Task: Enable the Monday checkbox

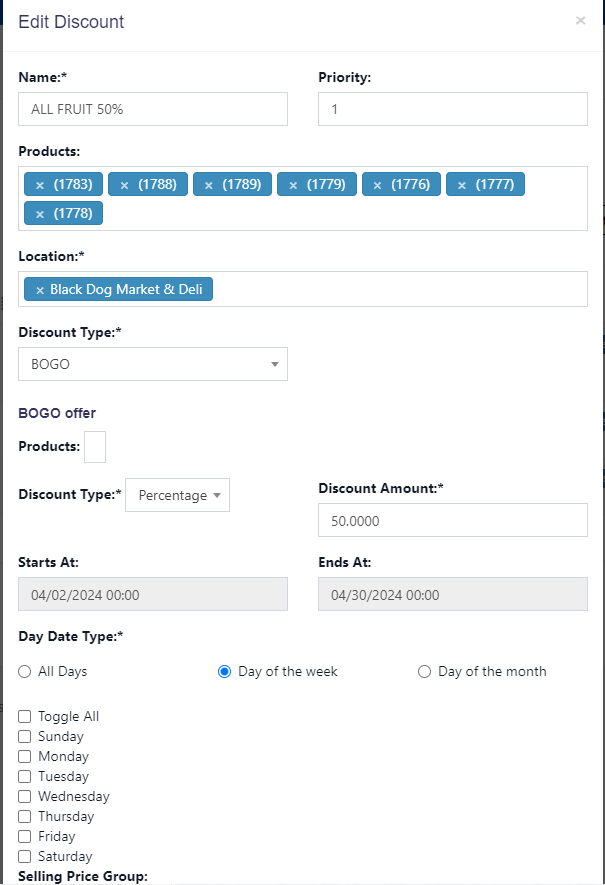Action: (24, 756)
